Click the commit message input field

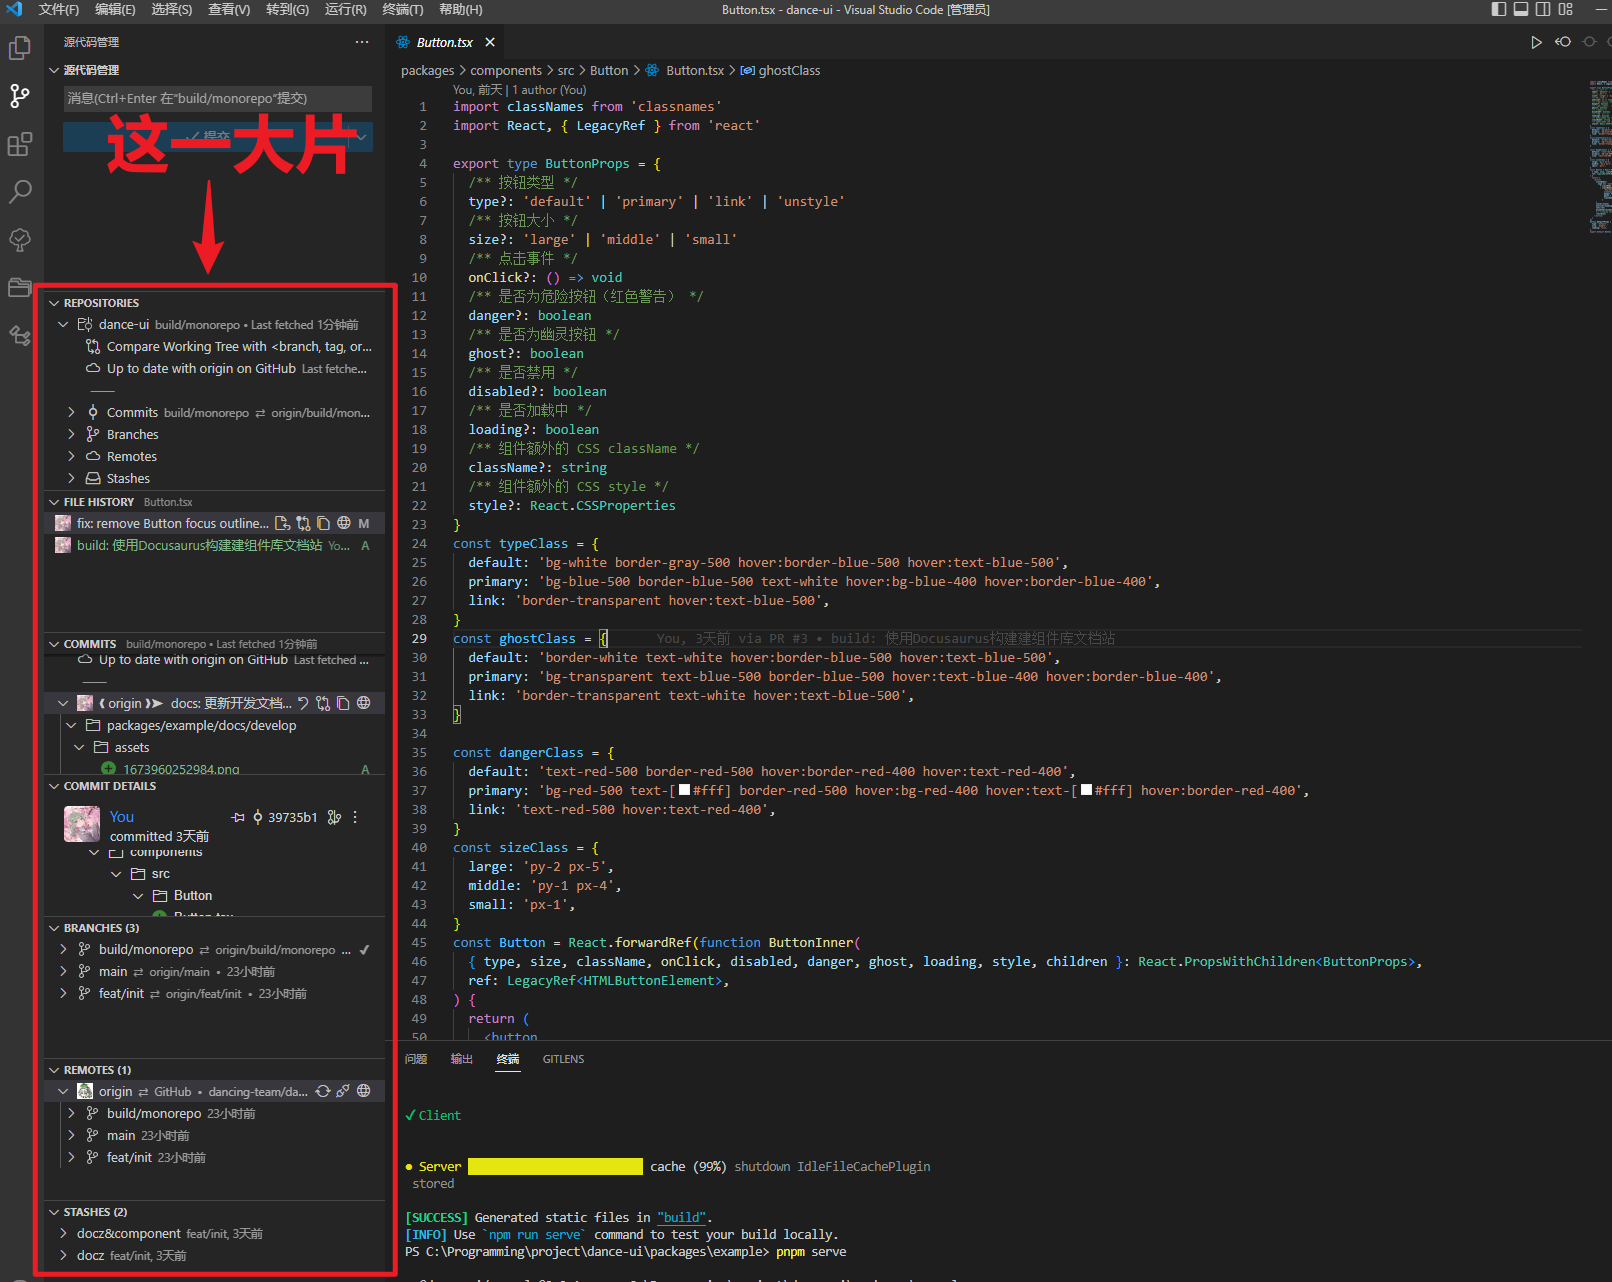tap(217, 99)
